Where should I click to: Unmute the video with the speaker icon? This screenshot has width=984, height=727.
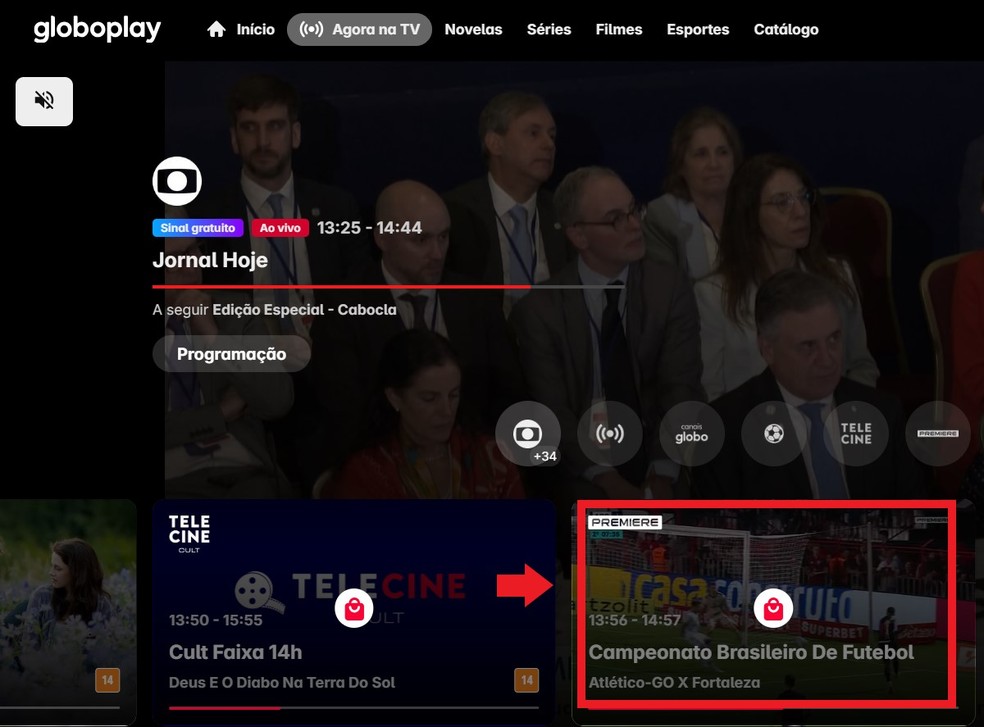coord(43,100)
